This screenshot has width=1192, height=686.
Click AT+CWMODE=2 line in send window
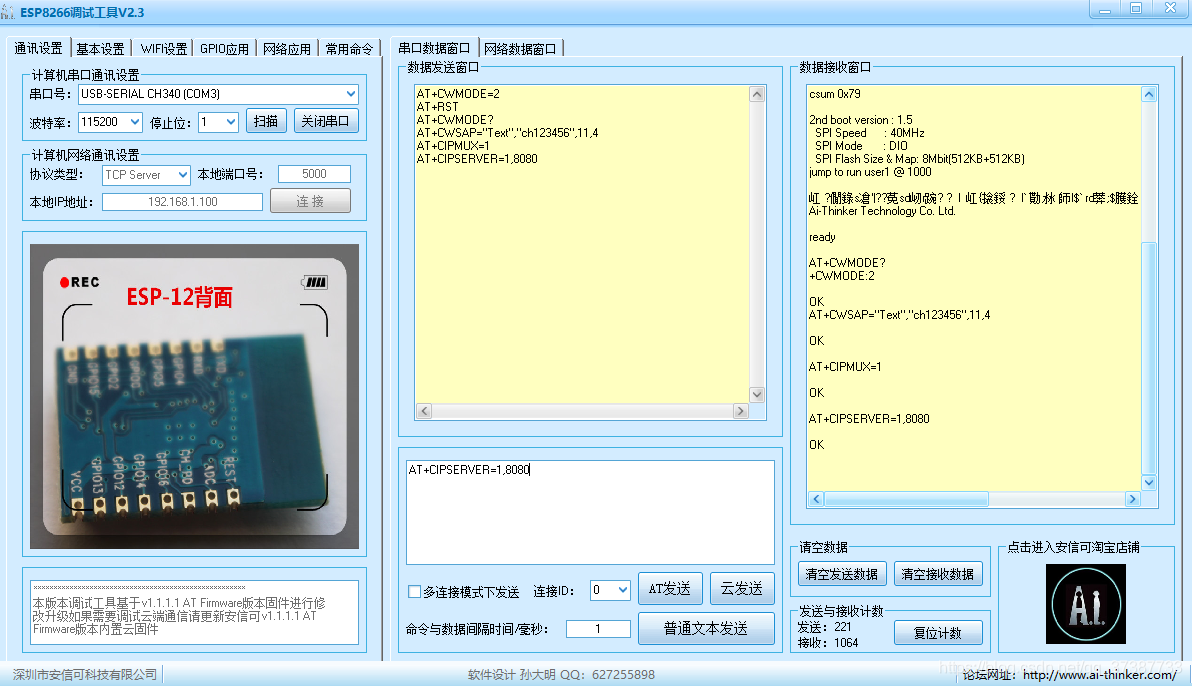pyautogui.click(x=458, y=94)
